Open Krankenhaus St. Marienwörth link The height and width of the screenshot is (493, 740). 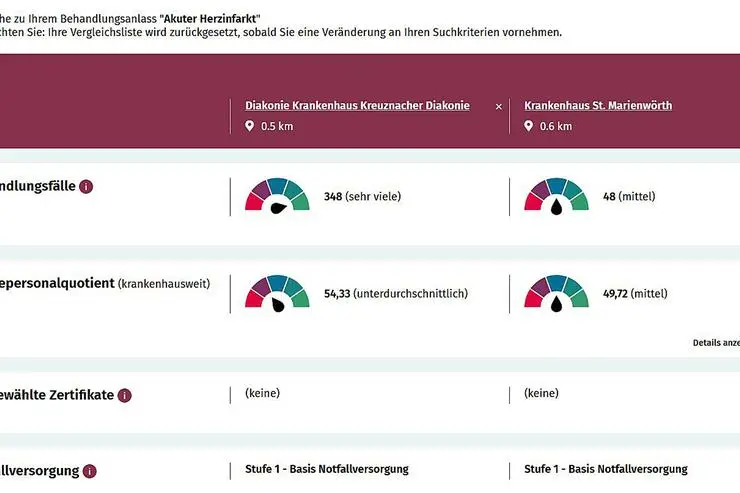[598, 106]
